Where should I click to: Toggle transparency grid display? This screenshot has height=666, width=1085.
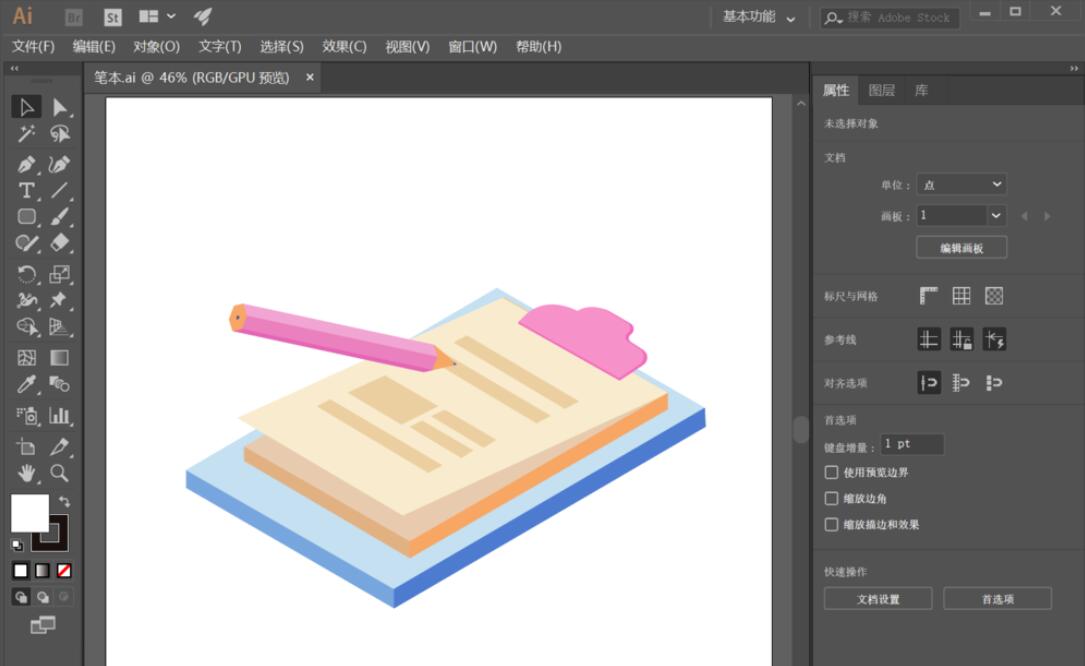click(994, 296)
